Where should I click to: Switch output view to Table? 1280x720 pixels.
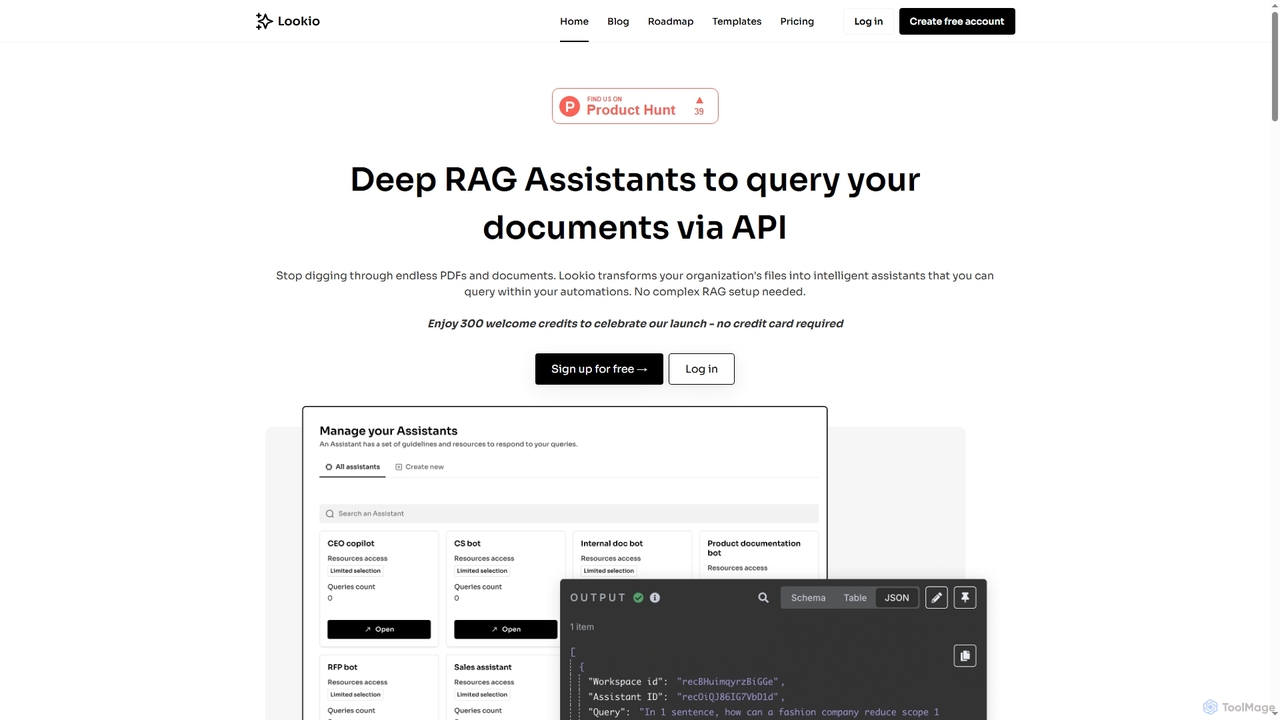pos(855,598)
